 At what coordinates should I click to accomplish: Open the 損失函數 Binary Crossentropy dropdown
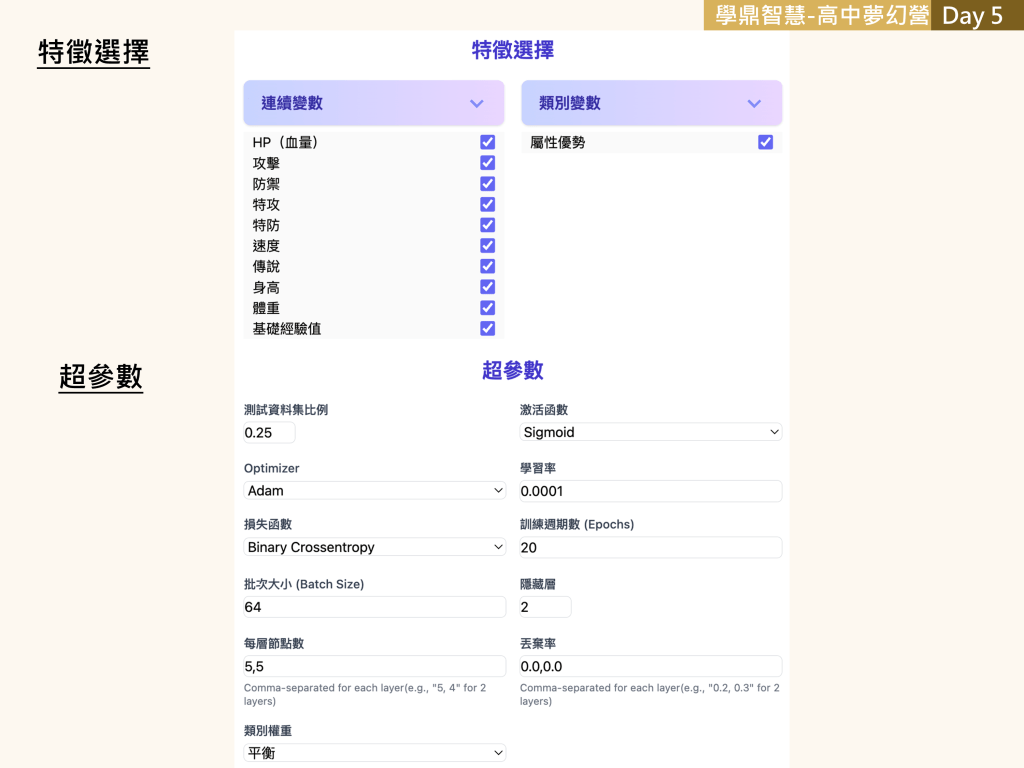[375, 547]
